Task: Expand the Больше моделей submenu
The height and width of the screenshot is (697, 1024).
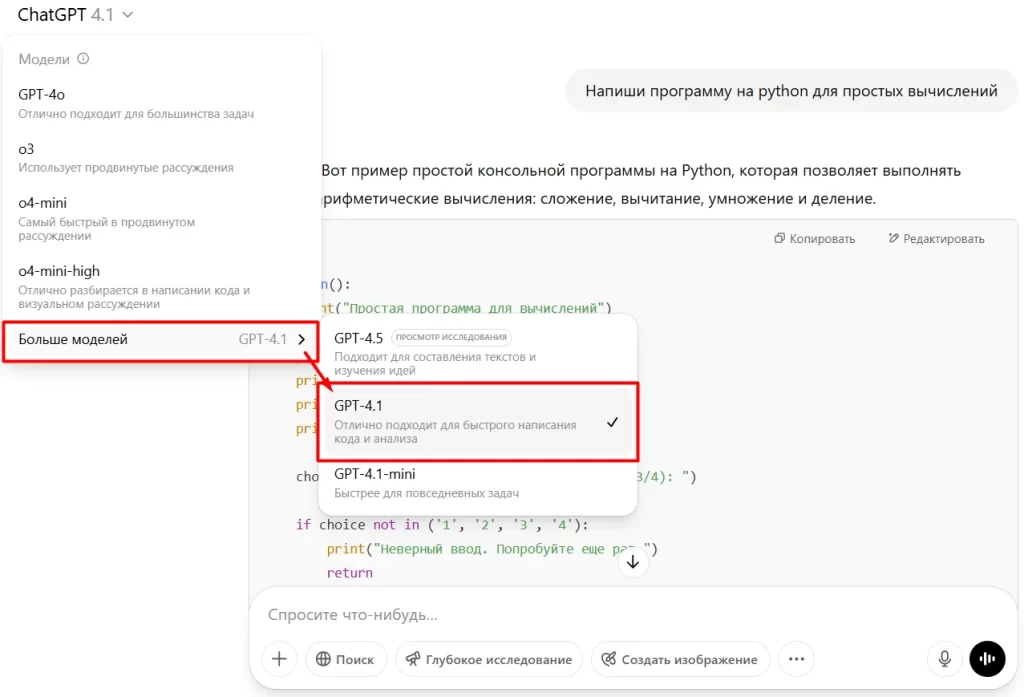Action: (161, 340)
